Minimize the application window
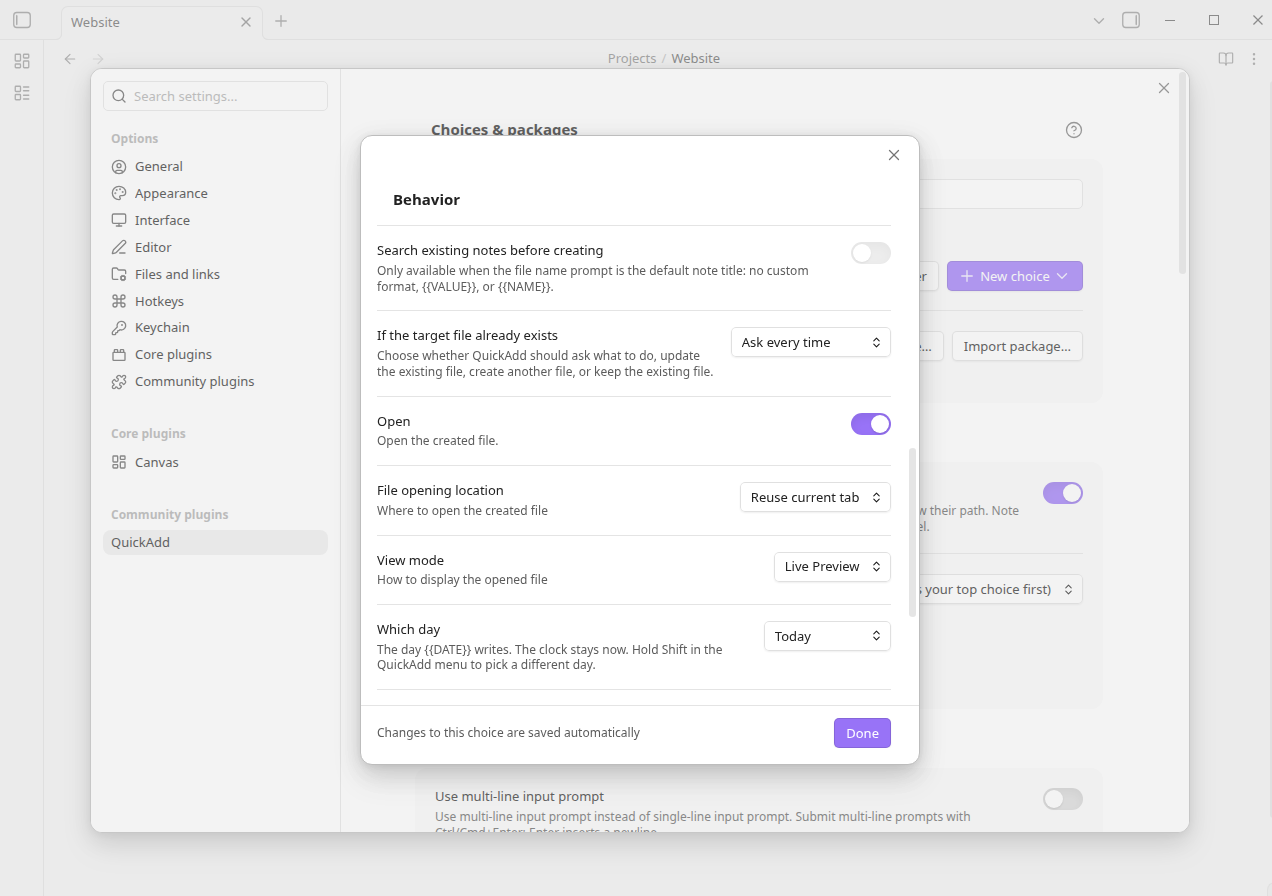Viewport: 1272px width, 896px height. tap(1170, 20)
